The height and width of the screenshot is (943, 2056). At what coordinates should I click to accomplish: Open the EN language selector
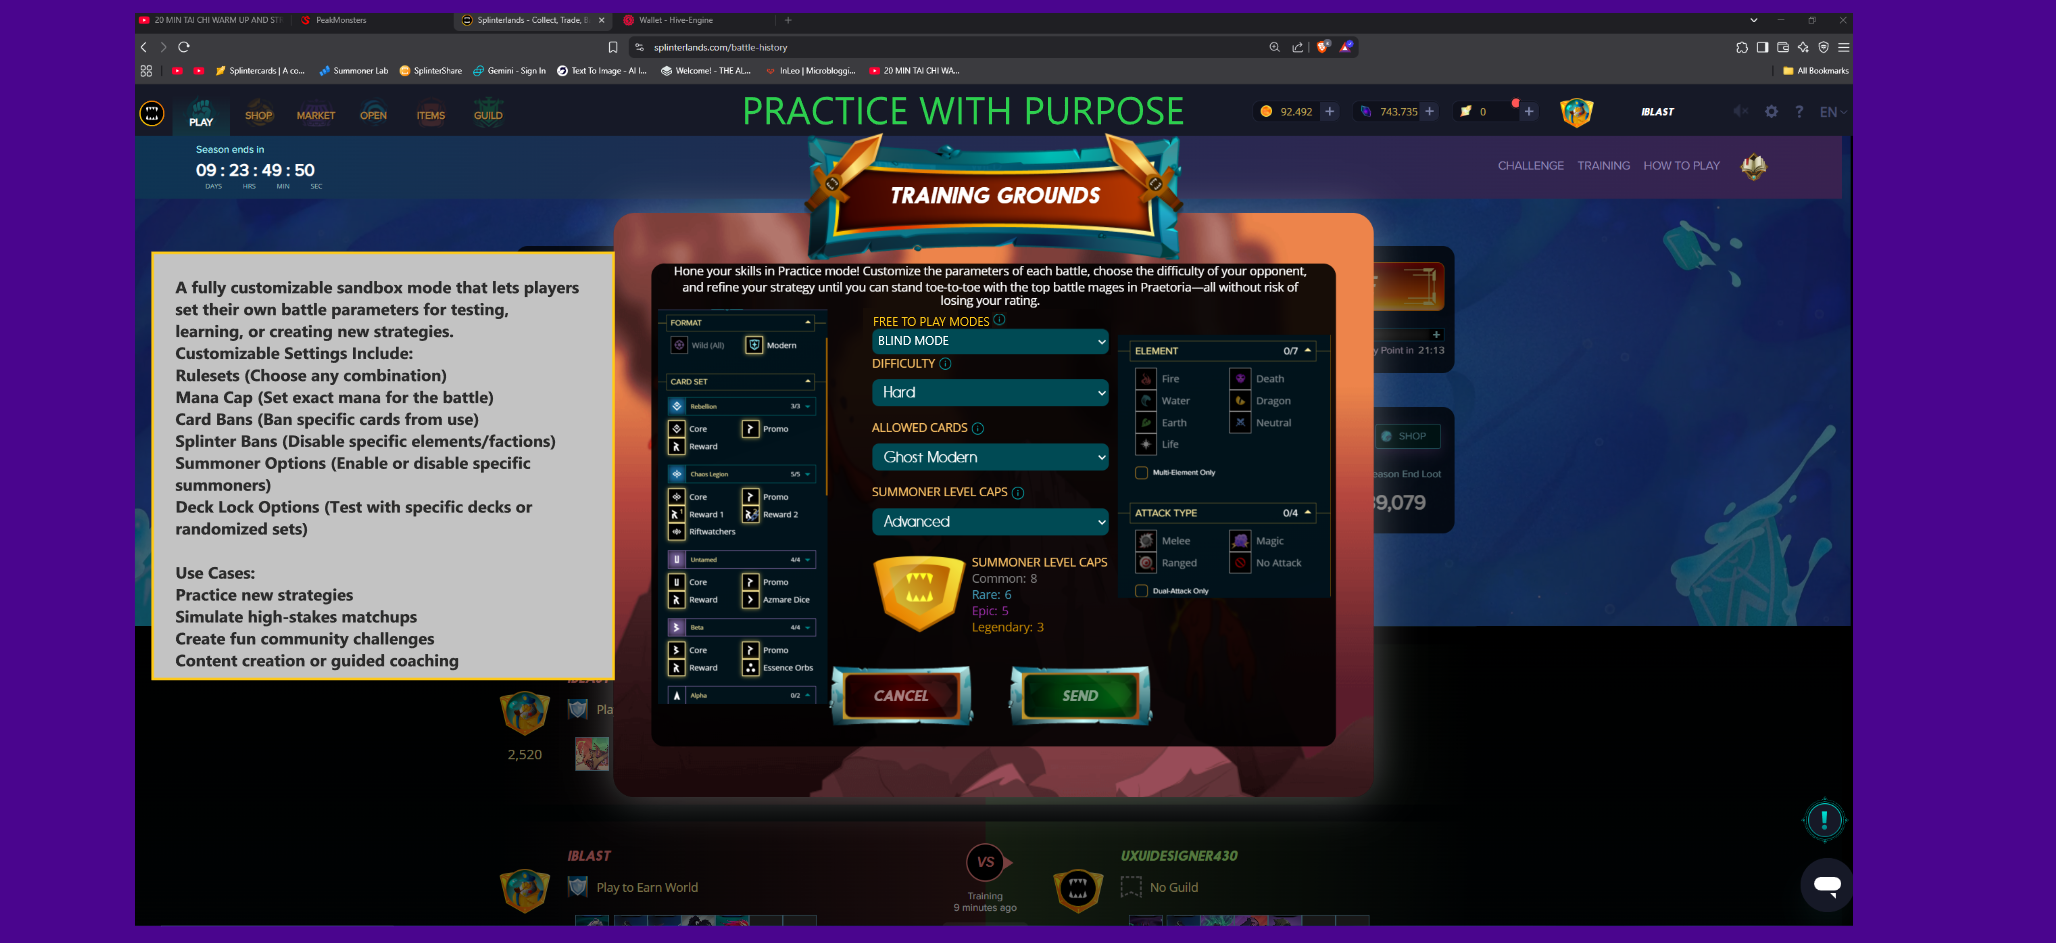point(1833,112)
